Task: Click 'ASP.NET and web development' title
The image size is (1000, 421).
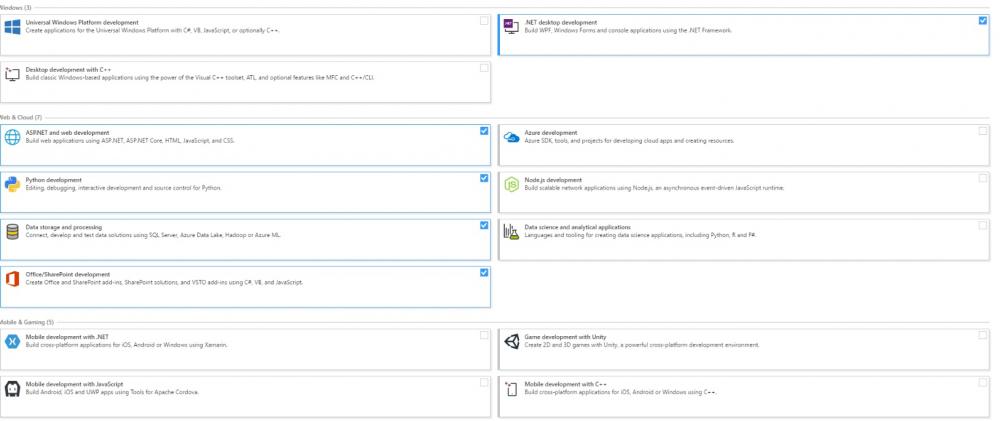Action: point(67,133)
